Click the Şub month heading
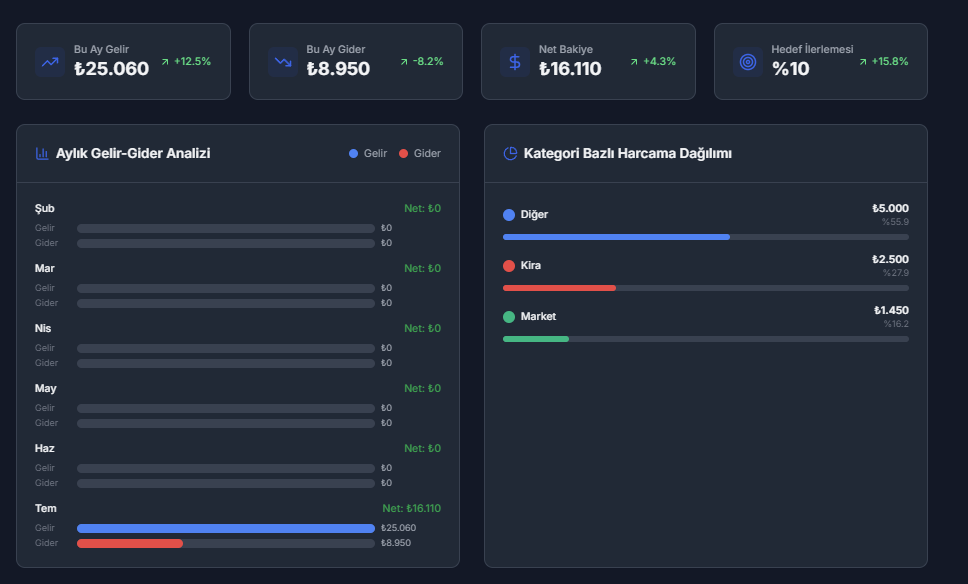 (44, 209)
